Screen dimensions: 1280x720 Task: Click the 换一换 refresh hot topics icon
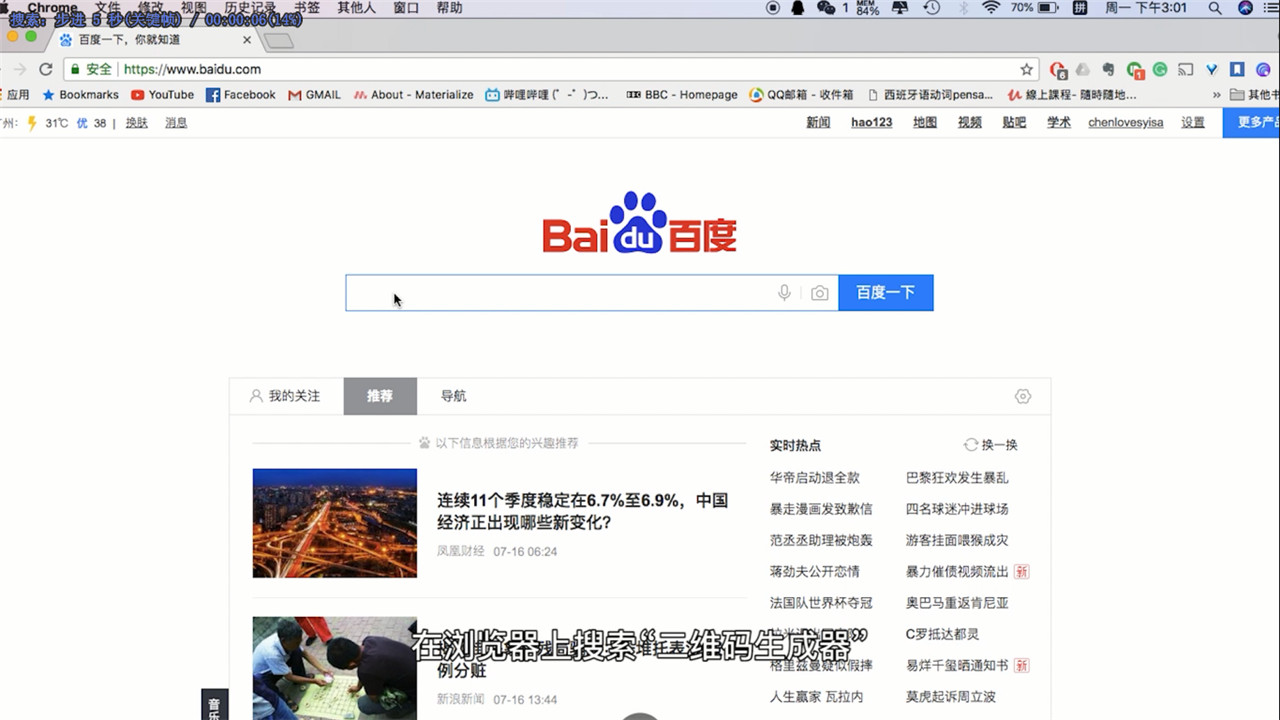(970, 445)
